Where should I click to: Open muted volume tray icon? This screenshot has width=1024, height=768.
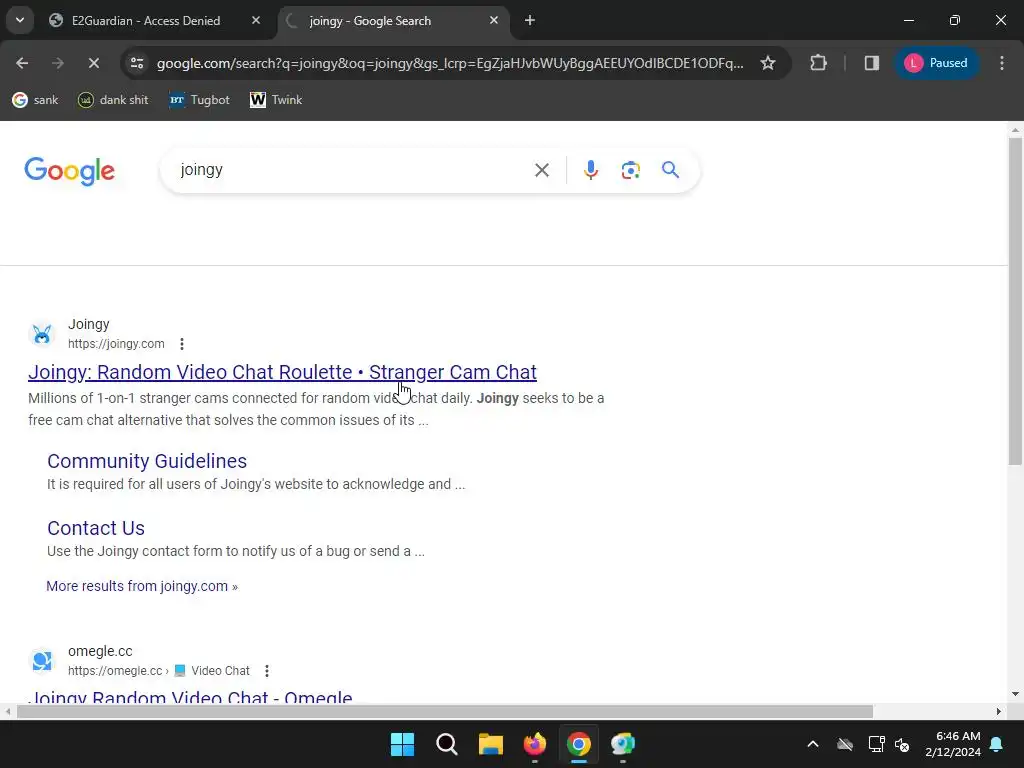coord(903,744)
